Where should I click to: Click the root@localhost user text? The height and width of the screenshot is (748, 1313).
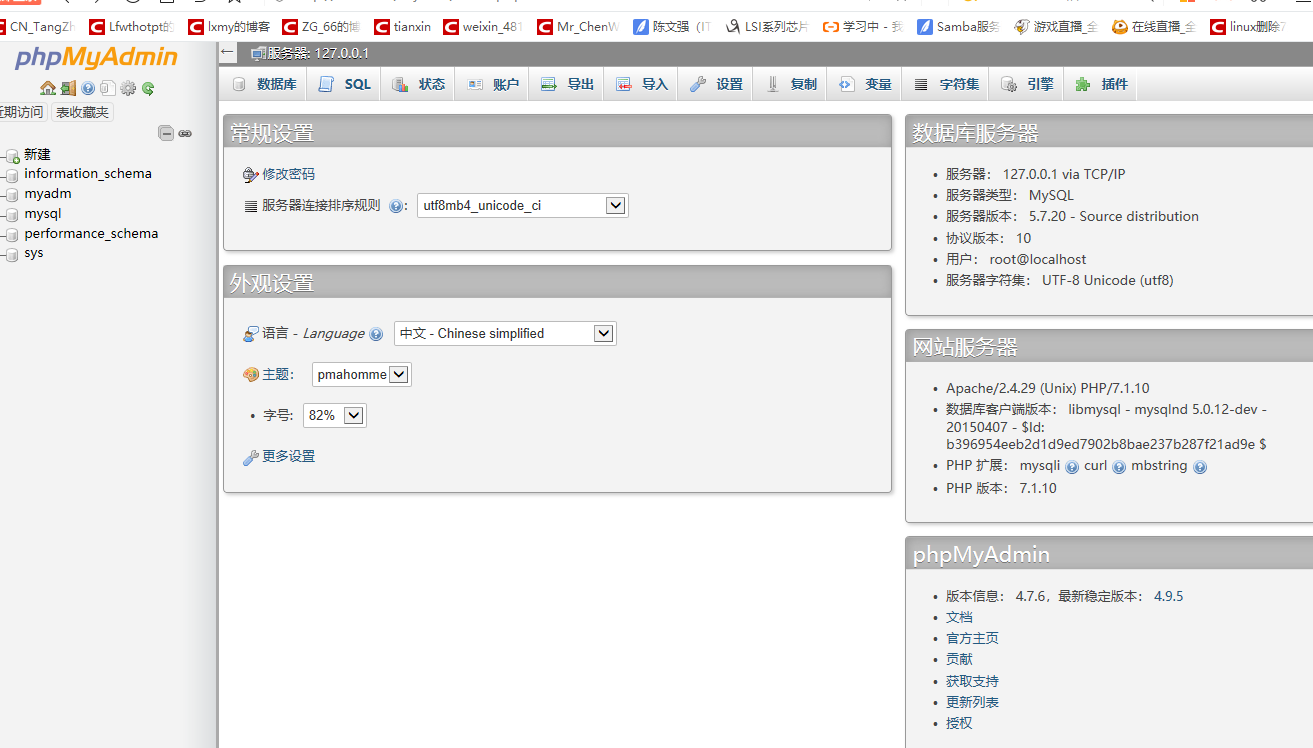coord(1038,259)
